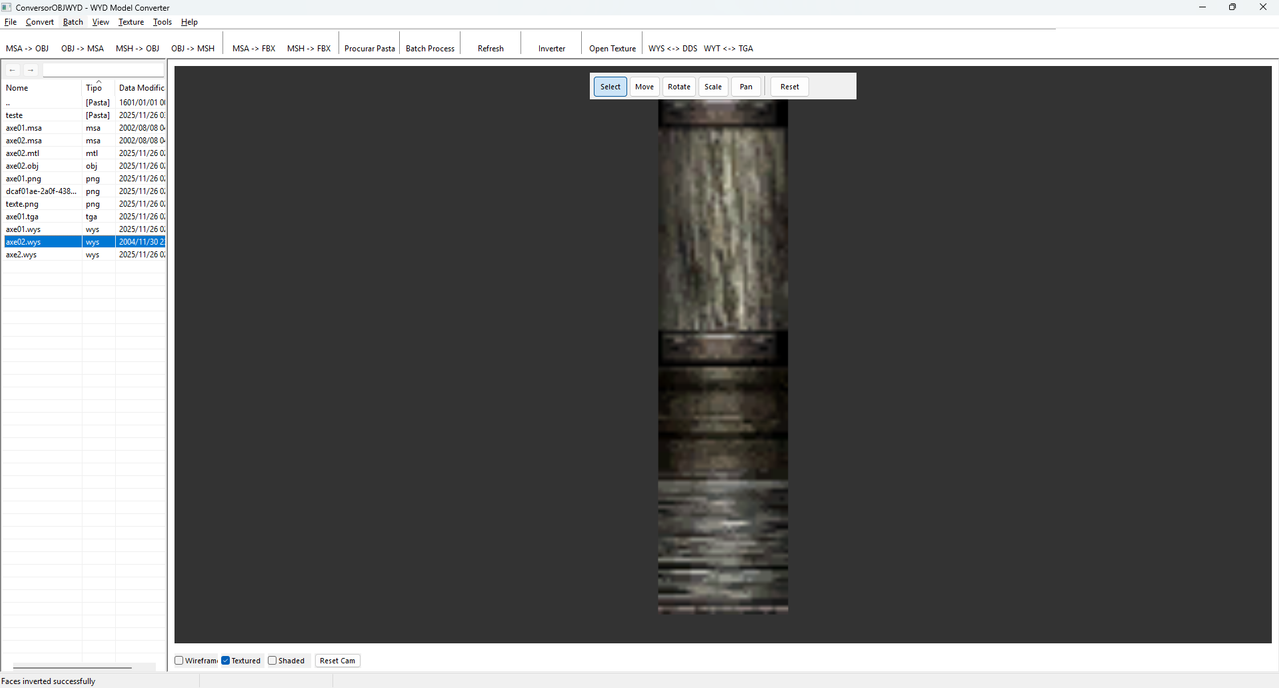Viewport: 1279px width, 688px height.
Task: Select file axe01.png
Action: [x=84, y=179]
